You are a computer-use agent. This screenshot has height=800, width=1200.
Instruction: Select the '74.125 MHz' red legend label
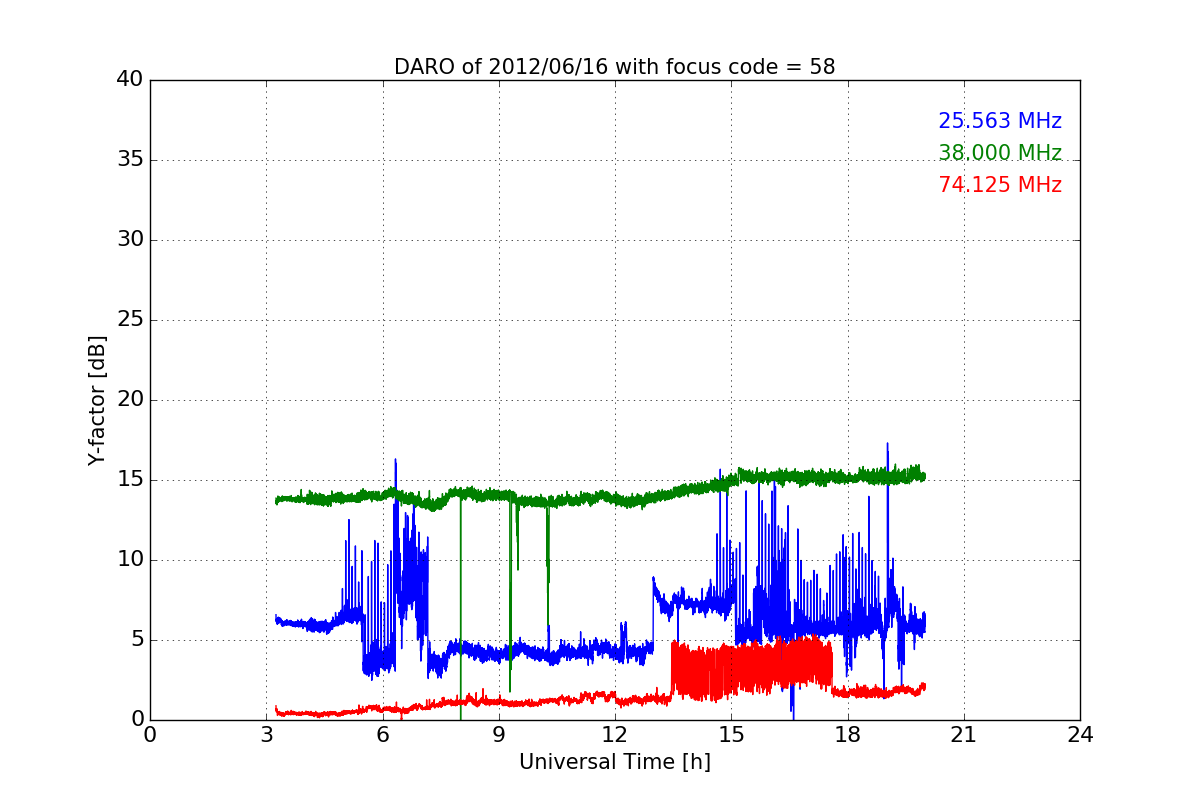coord(1000,185)
